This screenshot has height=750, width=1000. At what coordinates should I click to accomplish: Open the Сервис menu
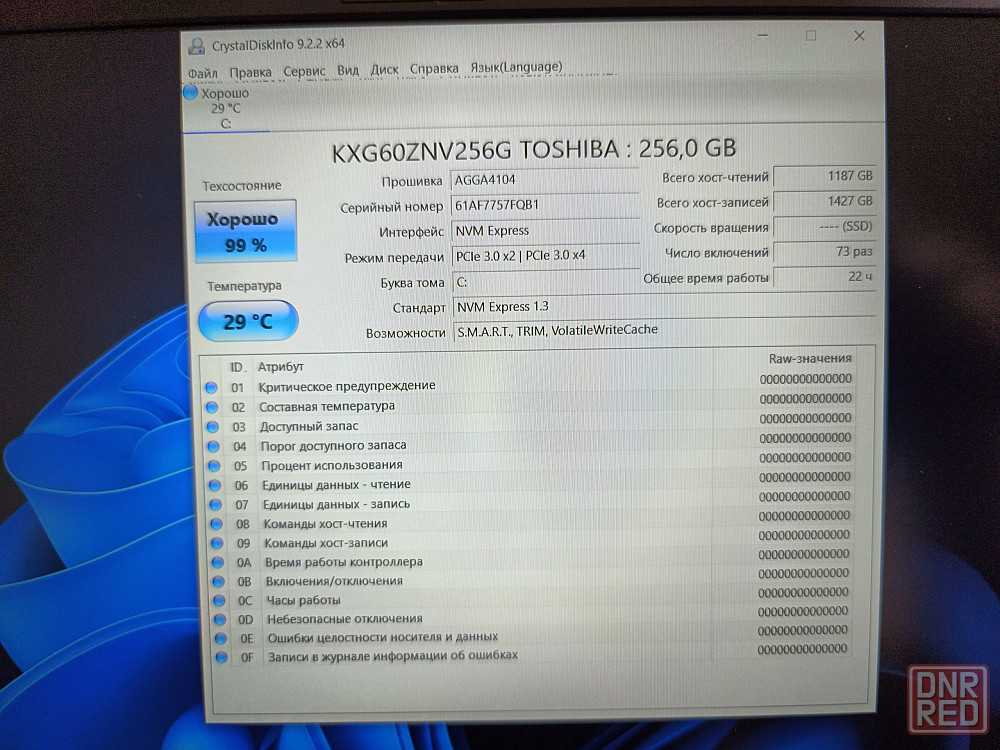tap(304, 71)
